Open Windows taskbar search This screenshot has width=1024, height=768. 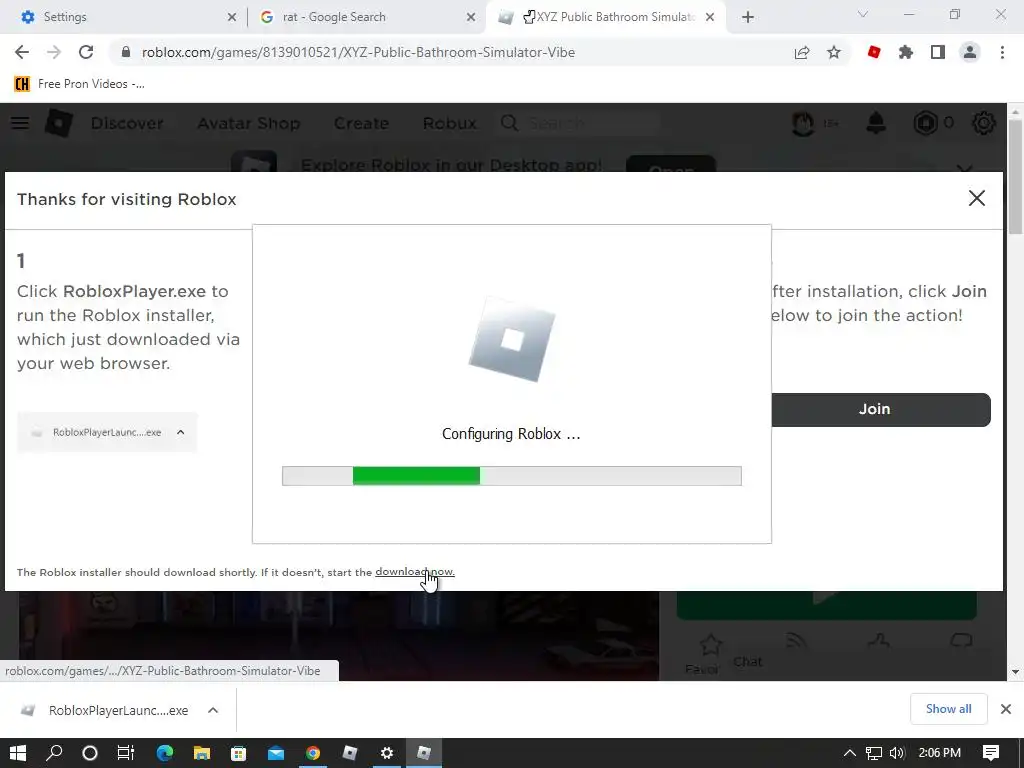(54, 753)
